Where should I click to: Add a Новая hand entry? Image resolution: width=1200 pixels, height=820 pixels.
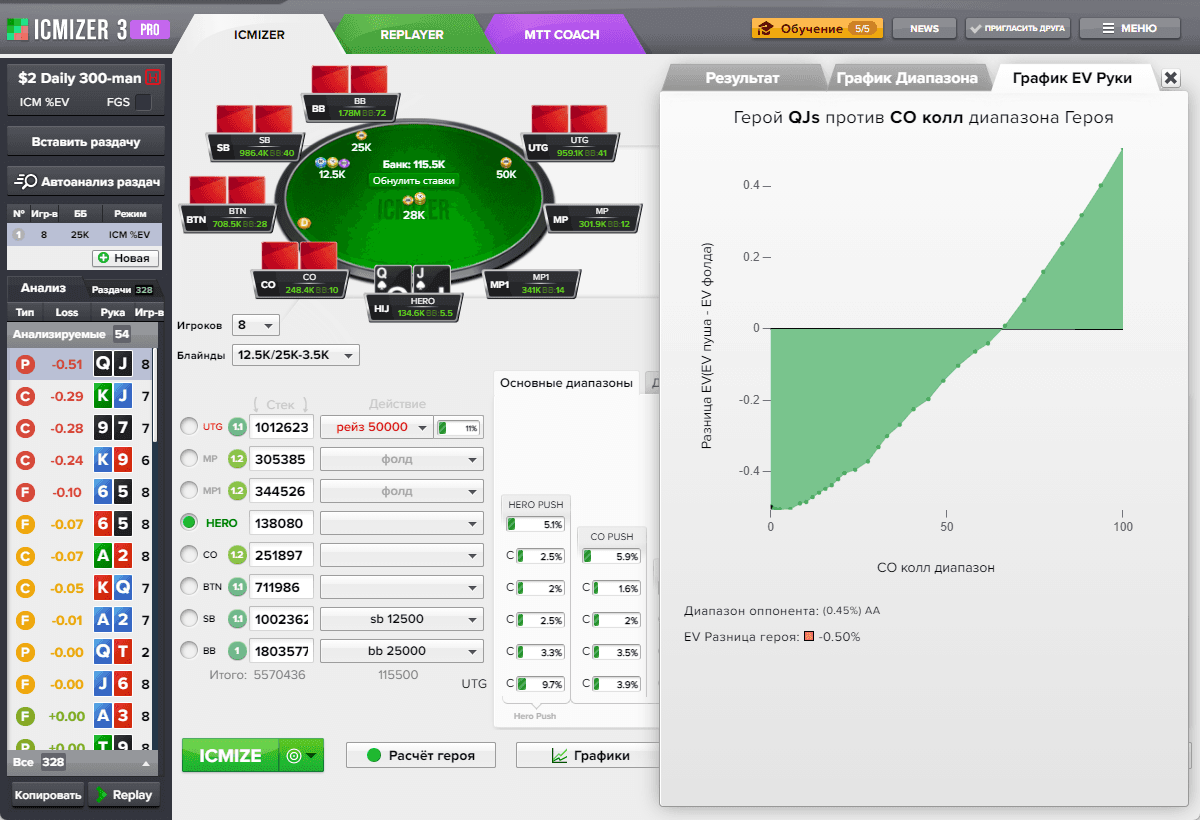coord(126,258)
